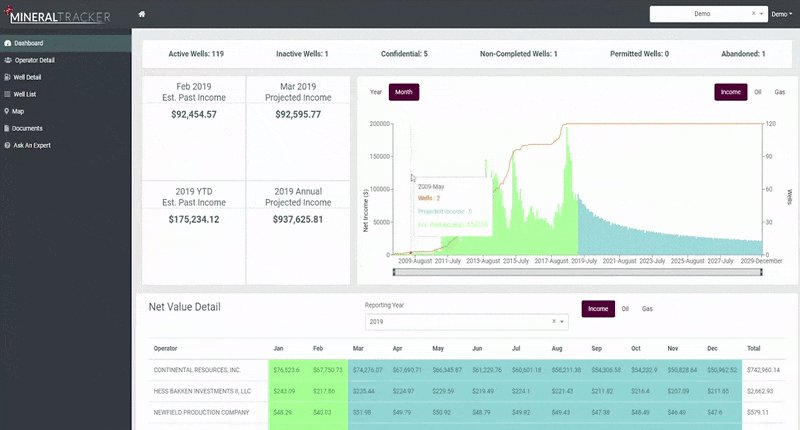Image resolution: width=800 pixels, height=430 pixels.
Task: Click the Well List icon
Action: click(7, 94)
